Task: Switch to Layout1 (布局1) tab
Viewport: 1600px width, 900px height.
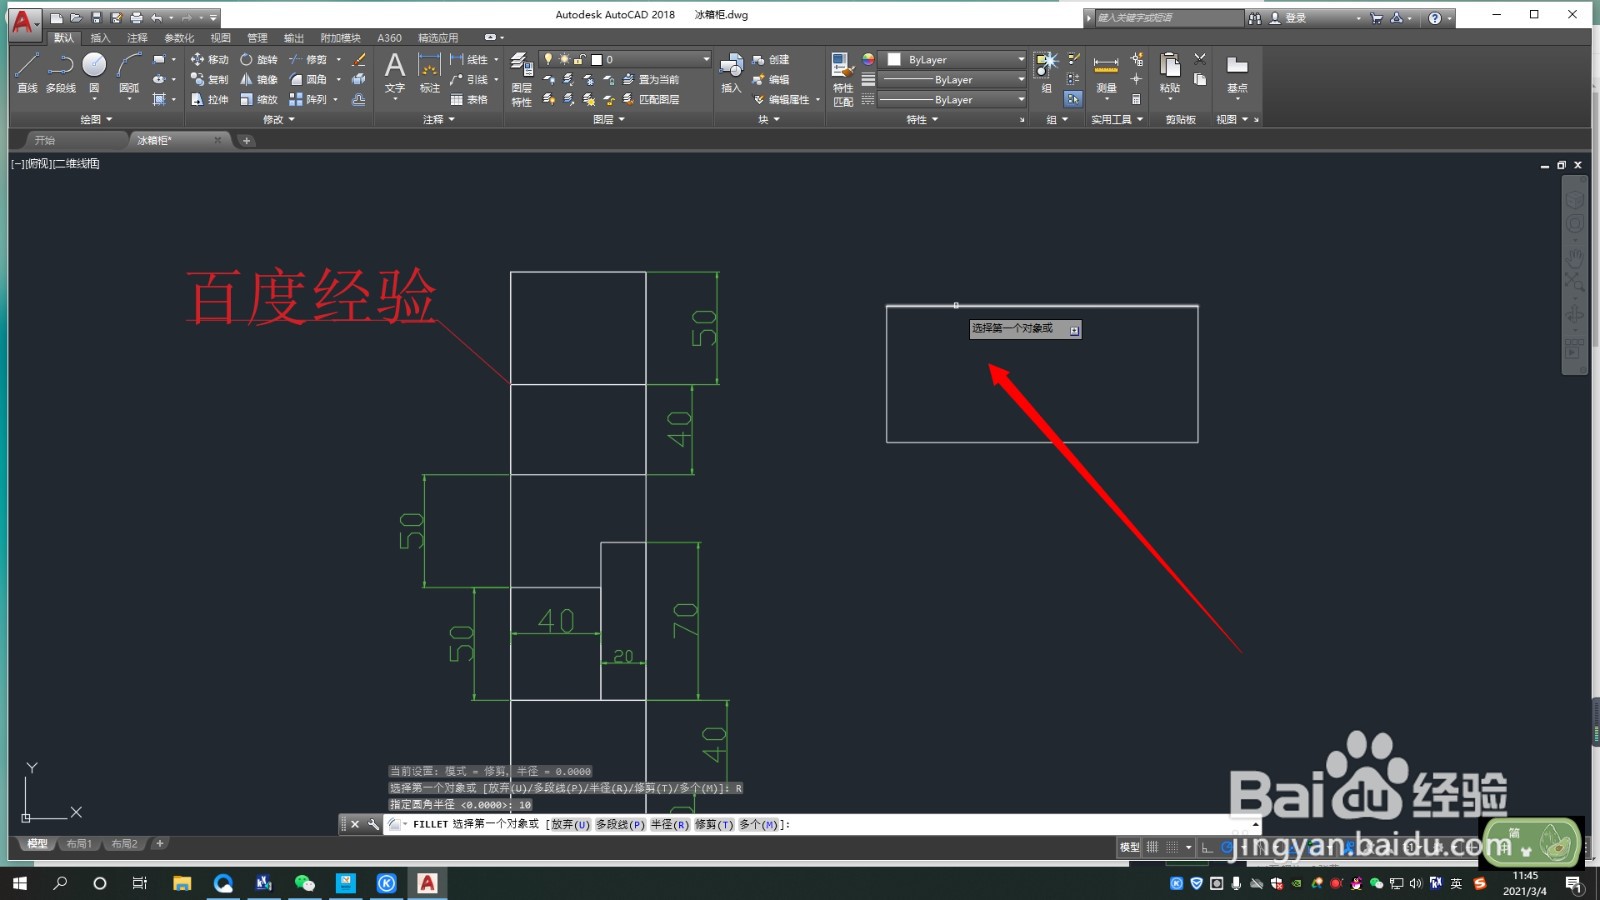Action: point(79,844)
